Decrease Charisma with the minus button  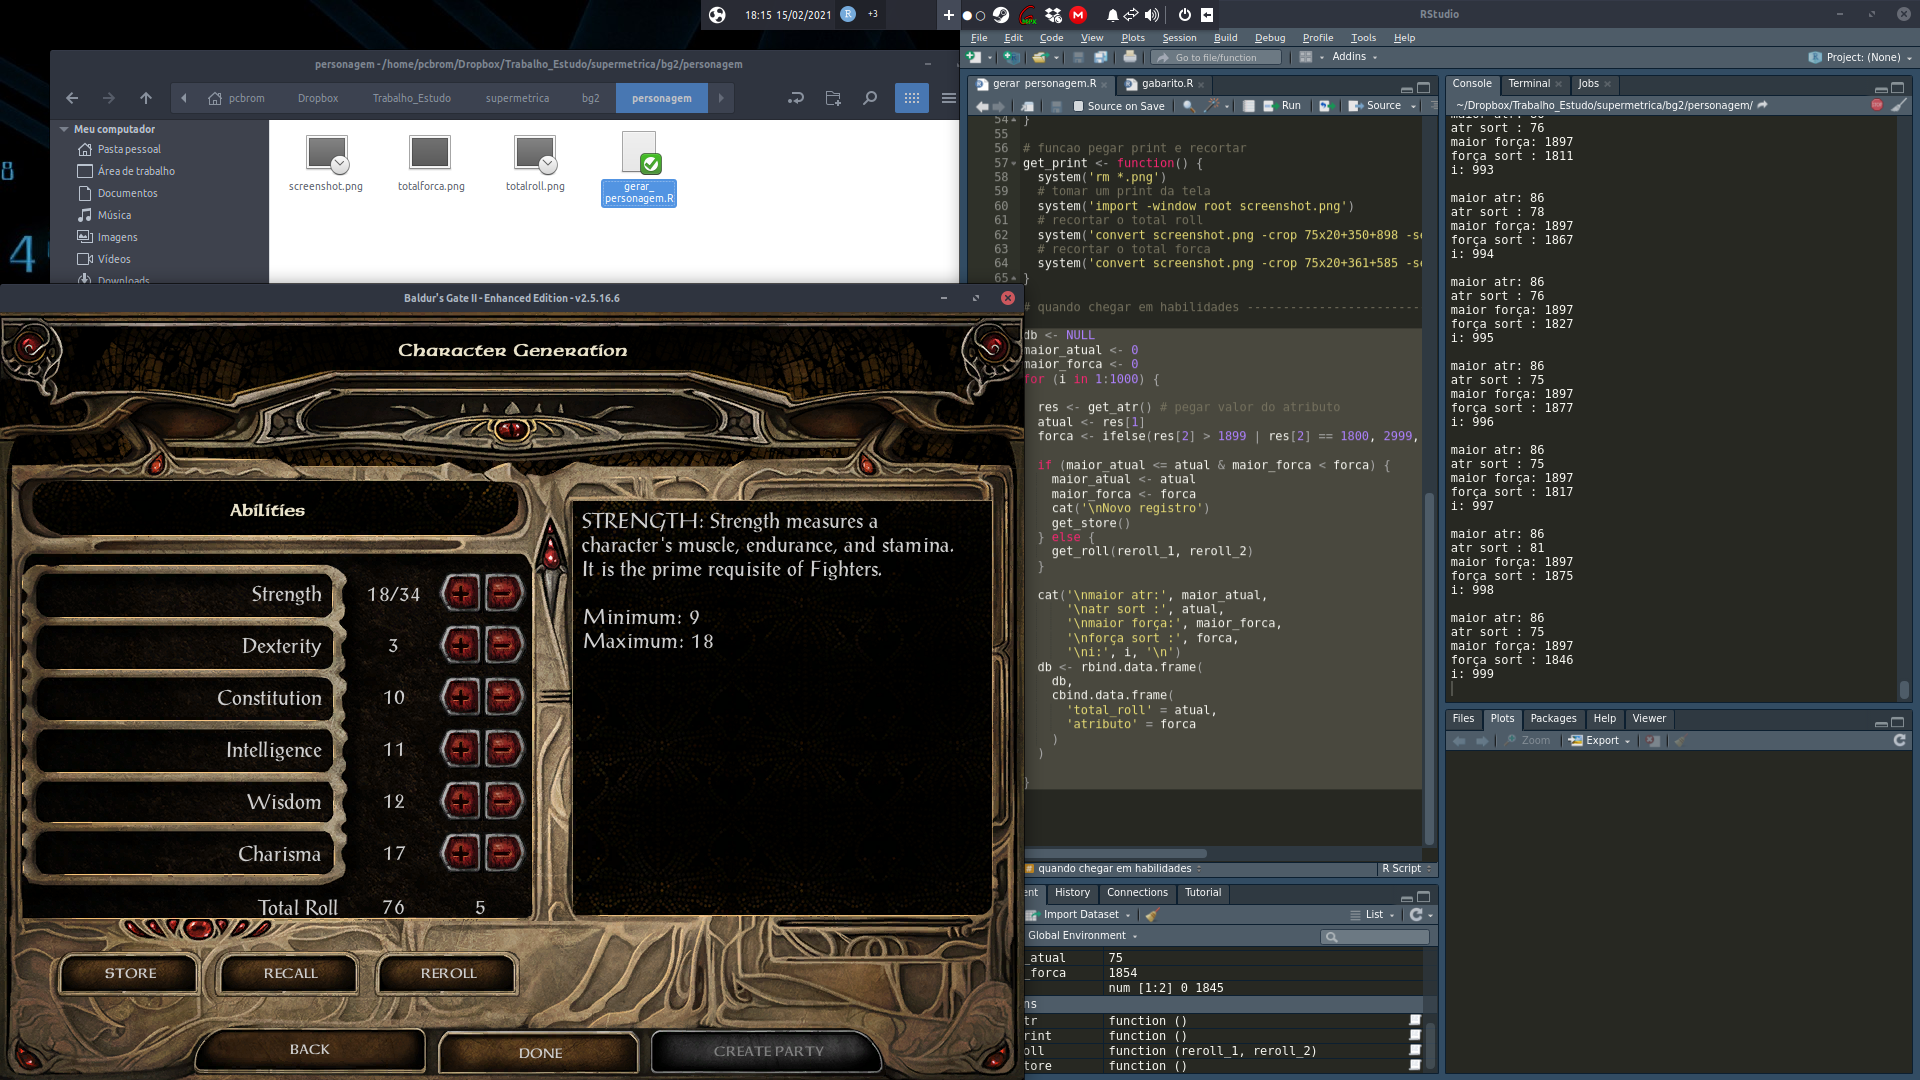[504, 853]
